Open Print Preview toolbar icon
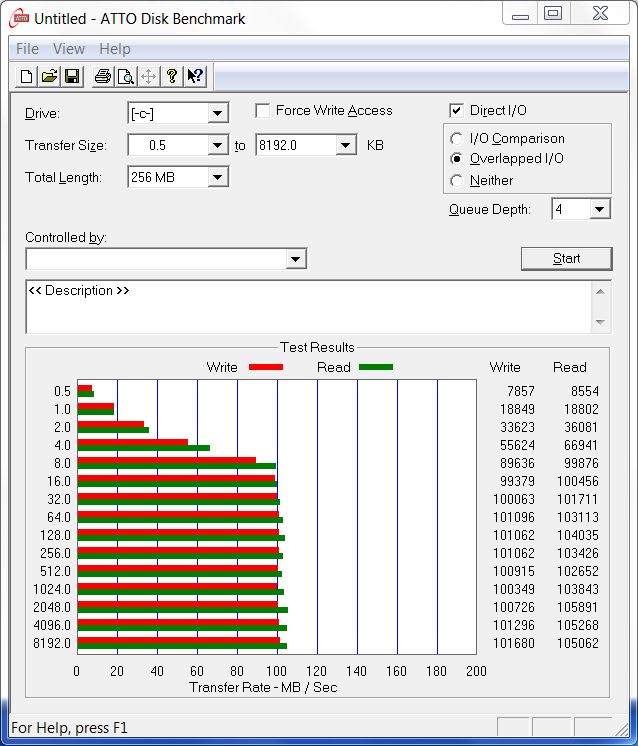Viewport: 638px width, 746px height. click(126, 76)
